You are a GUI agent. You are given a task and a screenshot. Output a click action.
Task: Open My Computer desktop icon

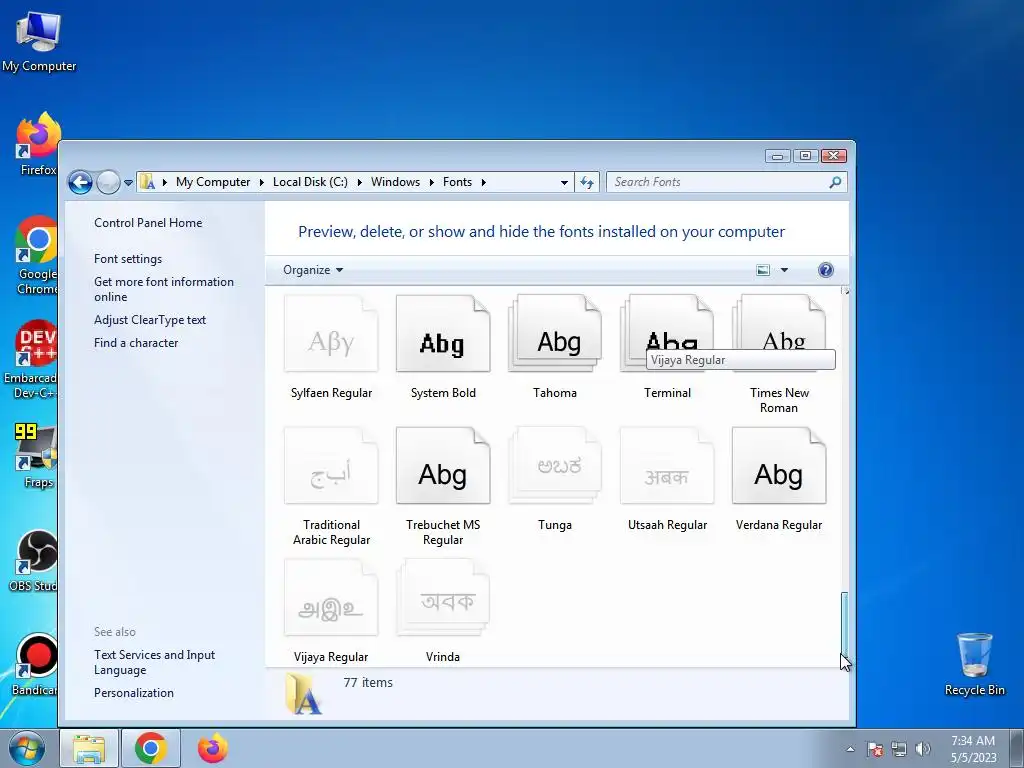pos(39,41)
